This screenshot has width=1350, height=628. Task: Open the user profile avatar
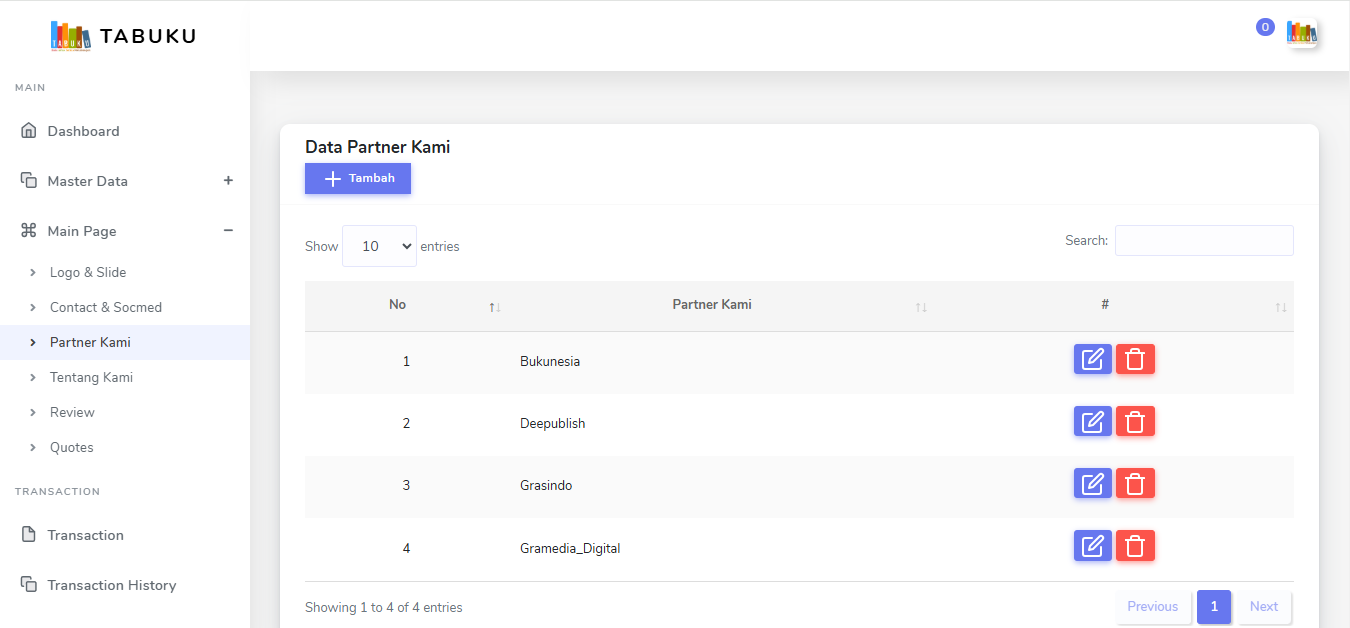click(1301, 33)
